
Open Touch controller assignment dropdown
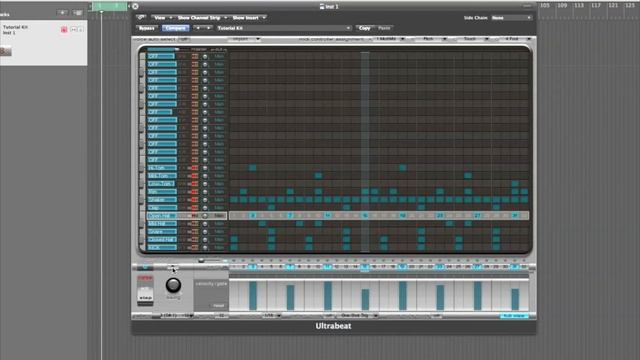[x=473, y=39]
